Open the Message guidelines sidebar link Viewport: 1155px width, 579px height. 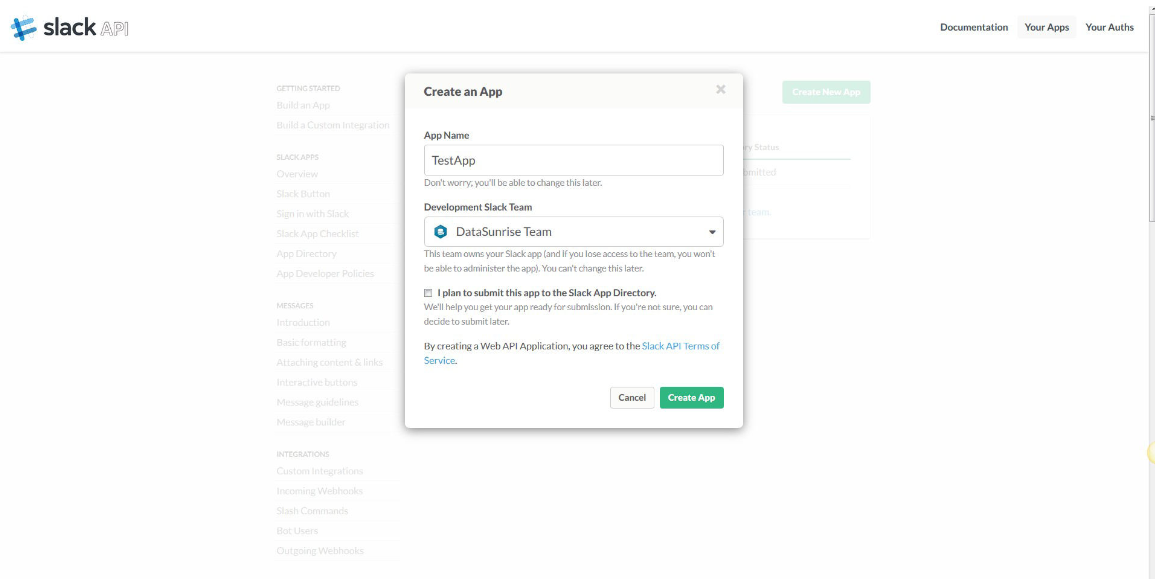tap(317, 402)
